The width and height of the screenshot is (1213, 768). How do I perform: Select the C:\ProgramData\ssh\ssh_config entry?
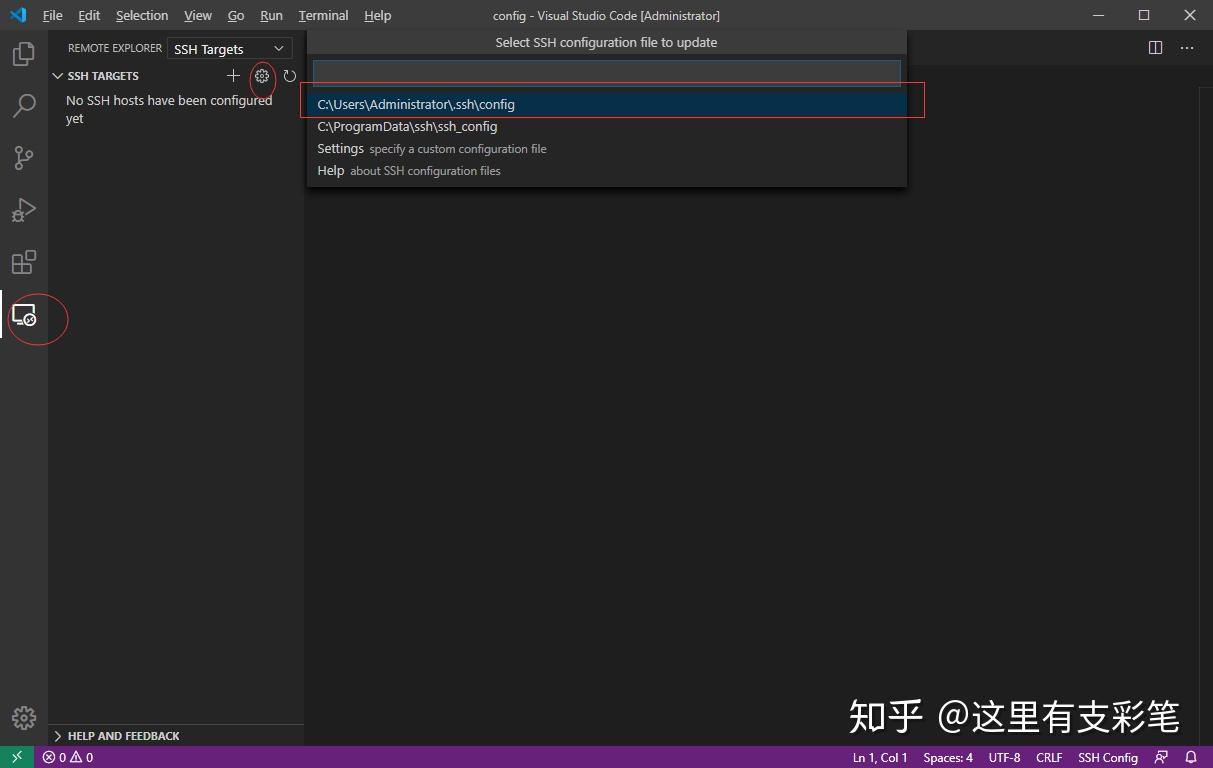coord(407,126)
